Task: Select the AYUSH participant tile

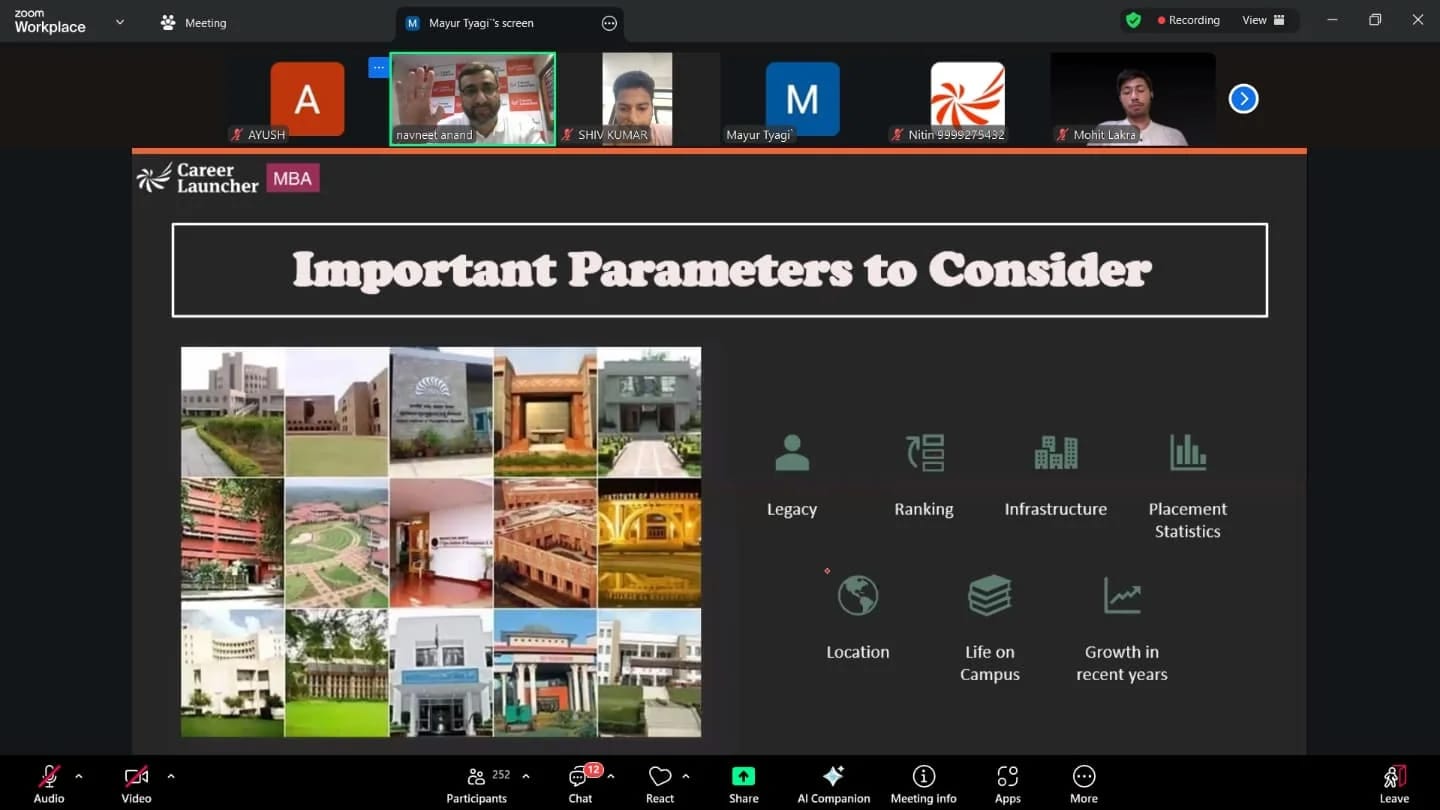Action: coord(307,99)
